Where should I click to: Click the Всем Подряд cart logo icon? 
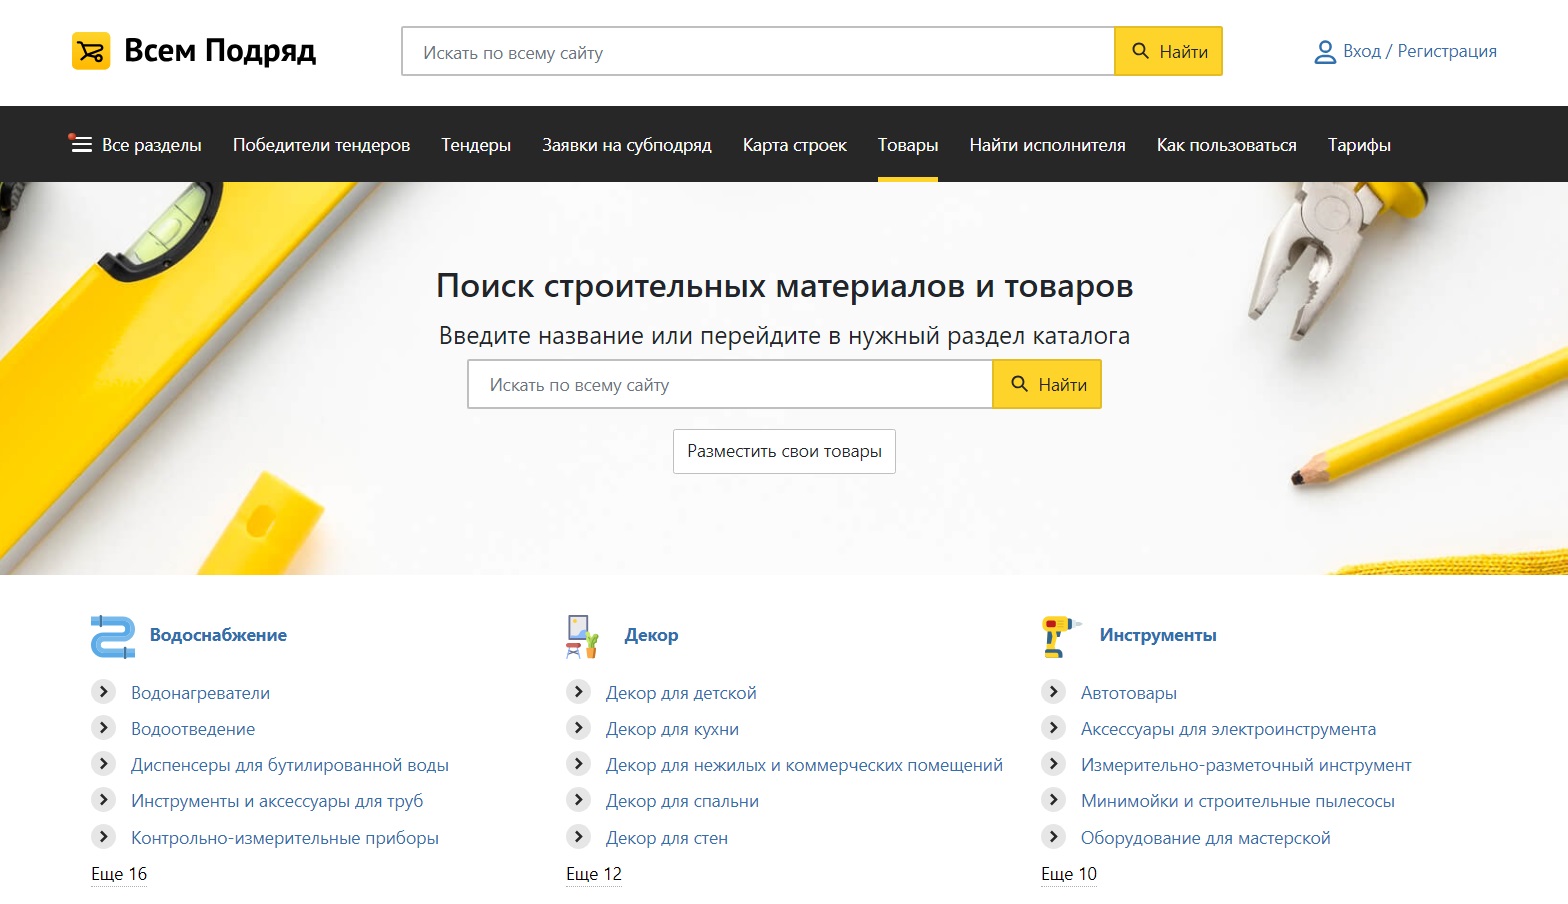[91, 51]
